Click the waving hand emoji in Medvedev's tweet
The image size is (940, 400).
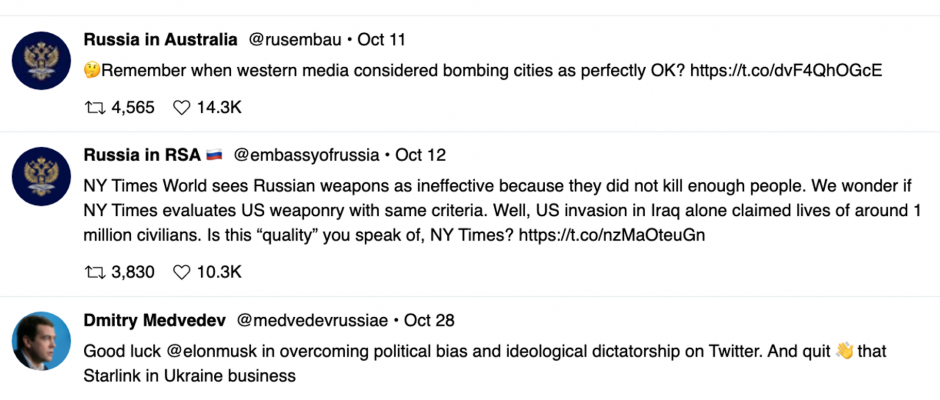point(843,350)
